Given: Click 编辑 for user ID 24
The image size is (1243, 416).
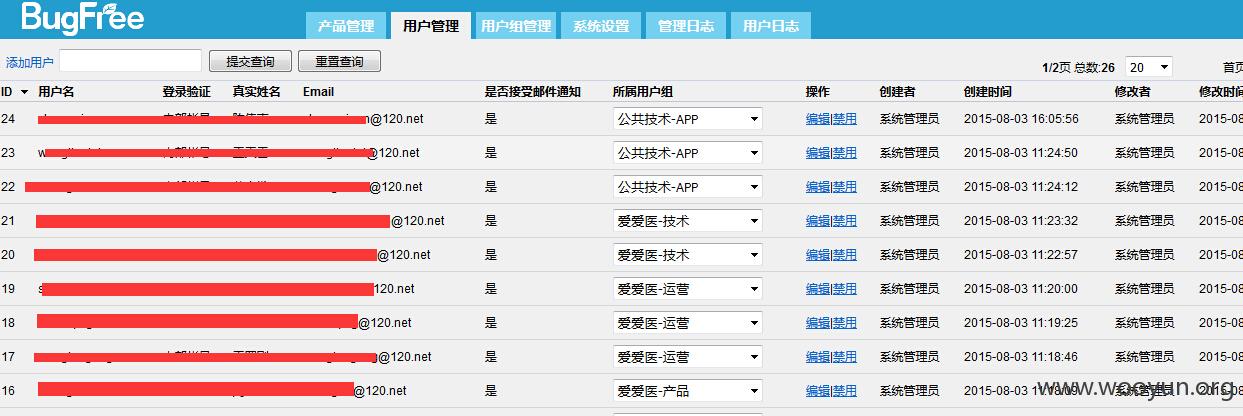Looking at the screenshot, I should tap(818, 119).
